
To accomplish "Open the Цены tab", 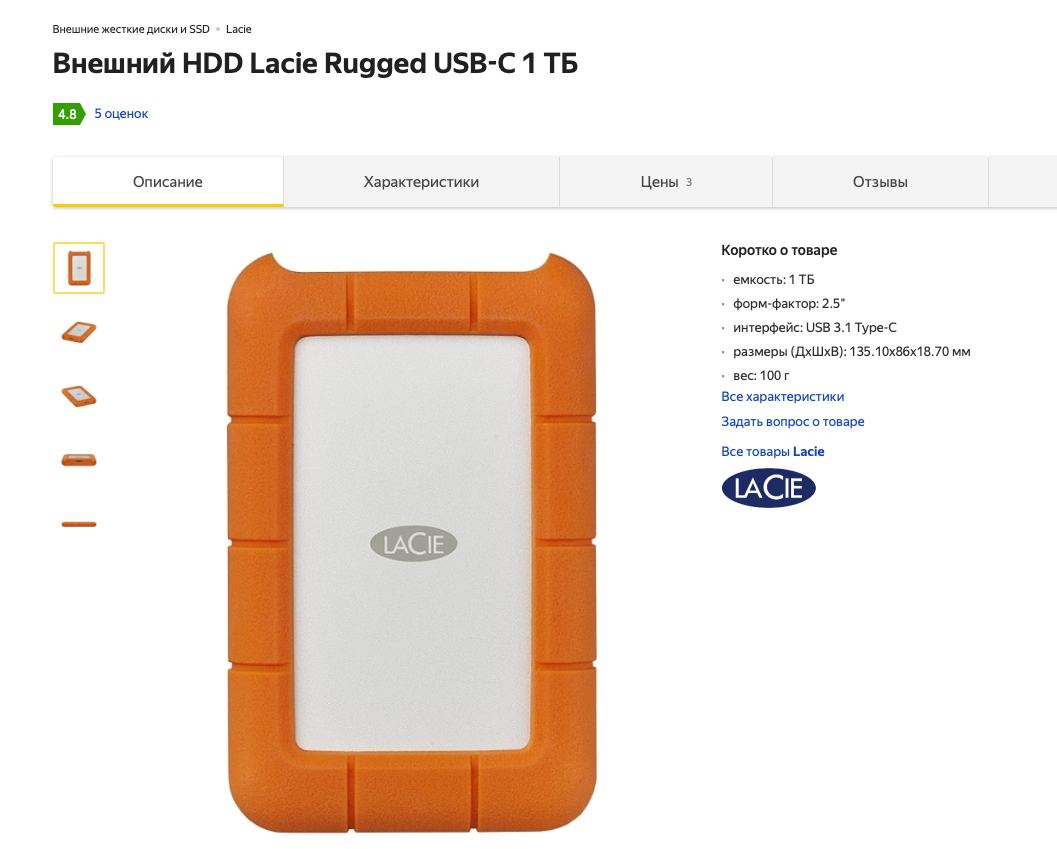I will pos(666,182).
